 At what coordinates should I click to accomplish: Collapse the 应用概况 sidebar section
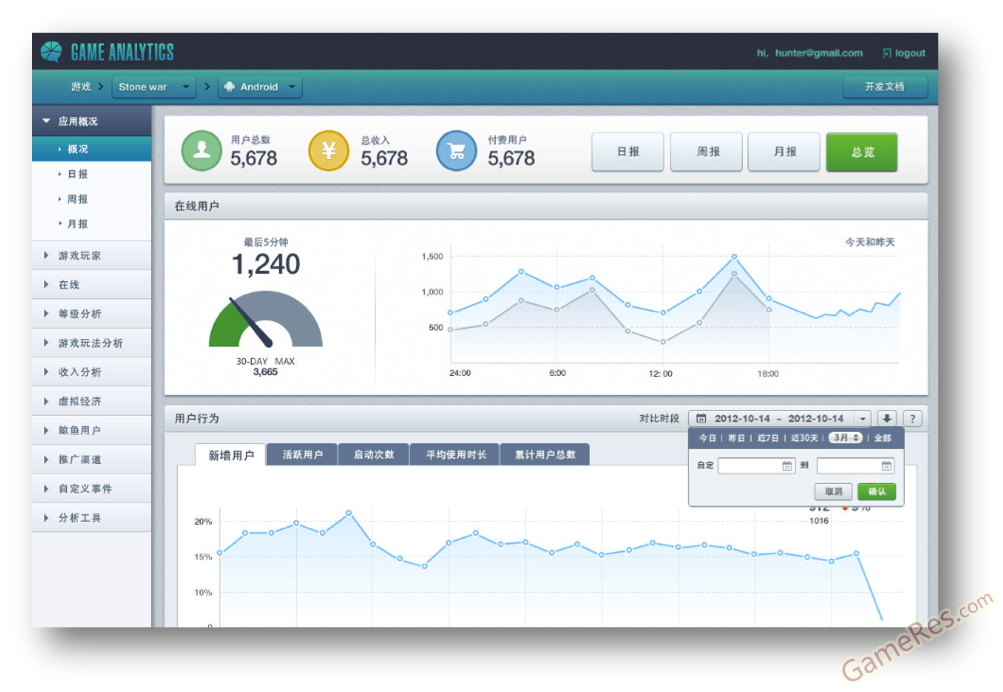91,121
